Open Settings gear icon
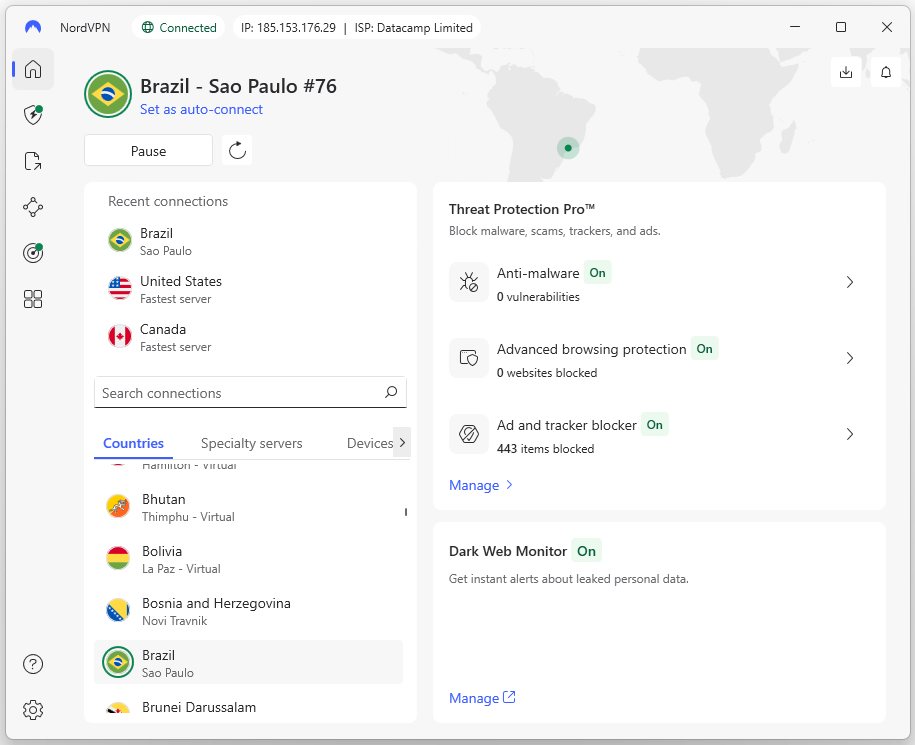The width and height of the screenshot is (915, 745). (33, 710)
